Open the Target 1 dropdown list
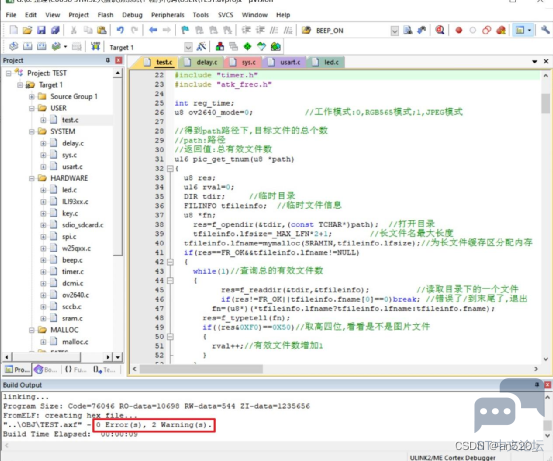The height and width of the screenshot is (461, 553). (x=189, y=47)
